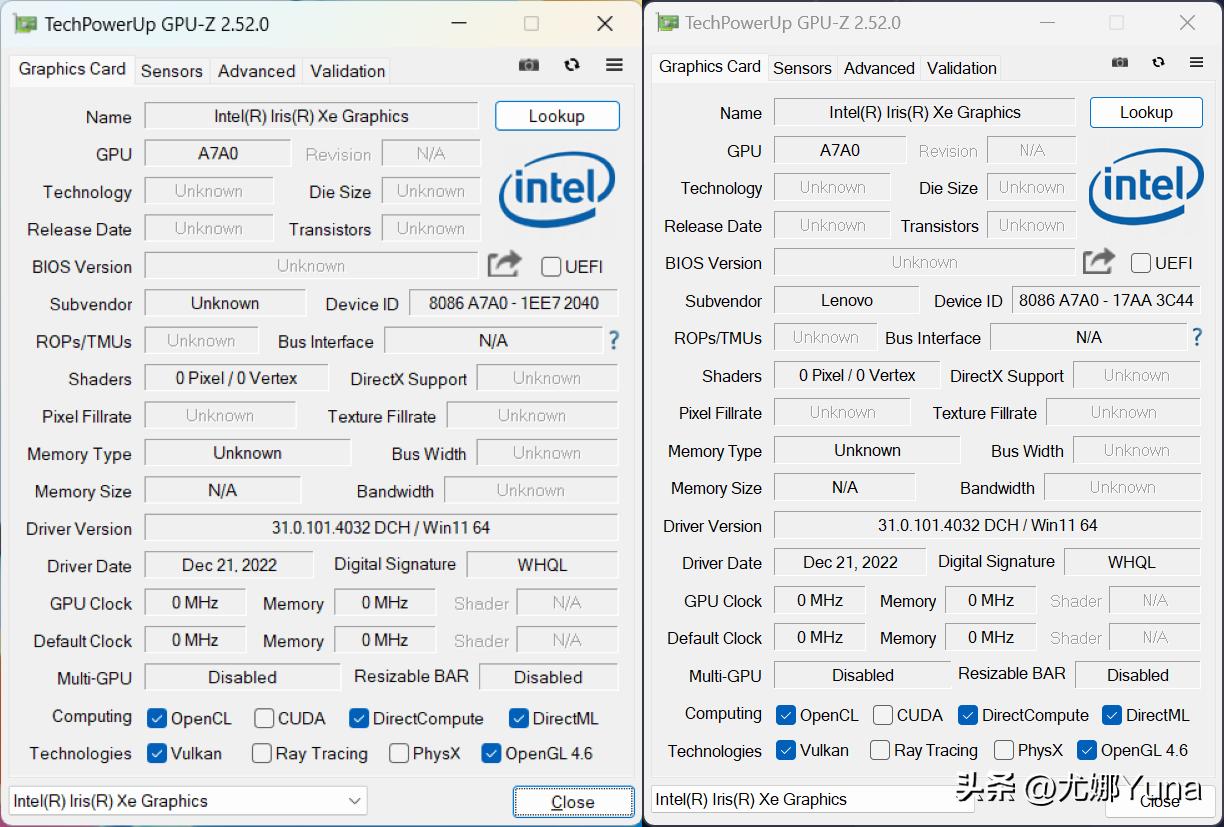Click the camera icon in the right GPU-Z window
This screenshot has height=827, width=1226.
coord(1119,61)
